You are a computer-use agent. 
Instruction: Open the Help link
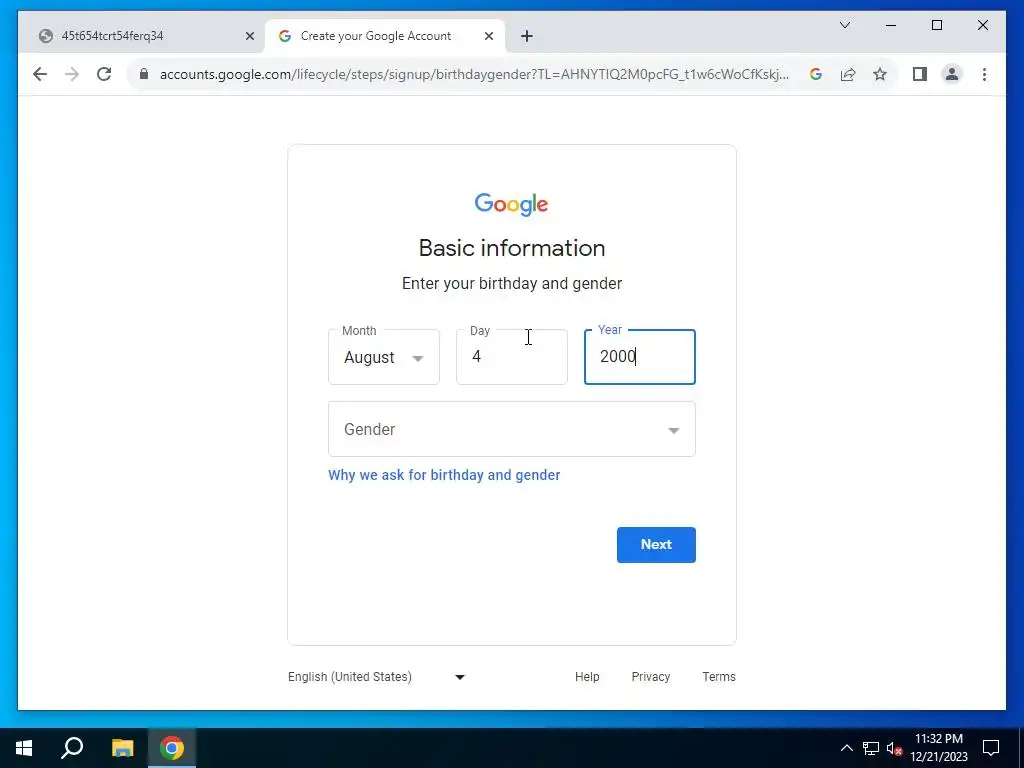click(587, 677)
